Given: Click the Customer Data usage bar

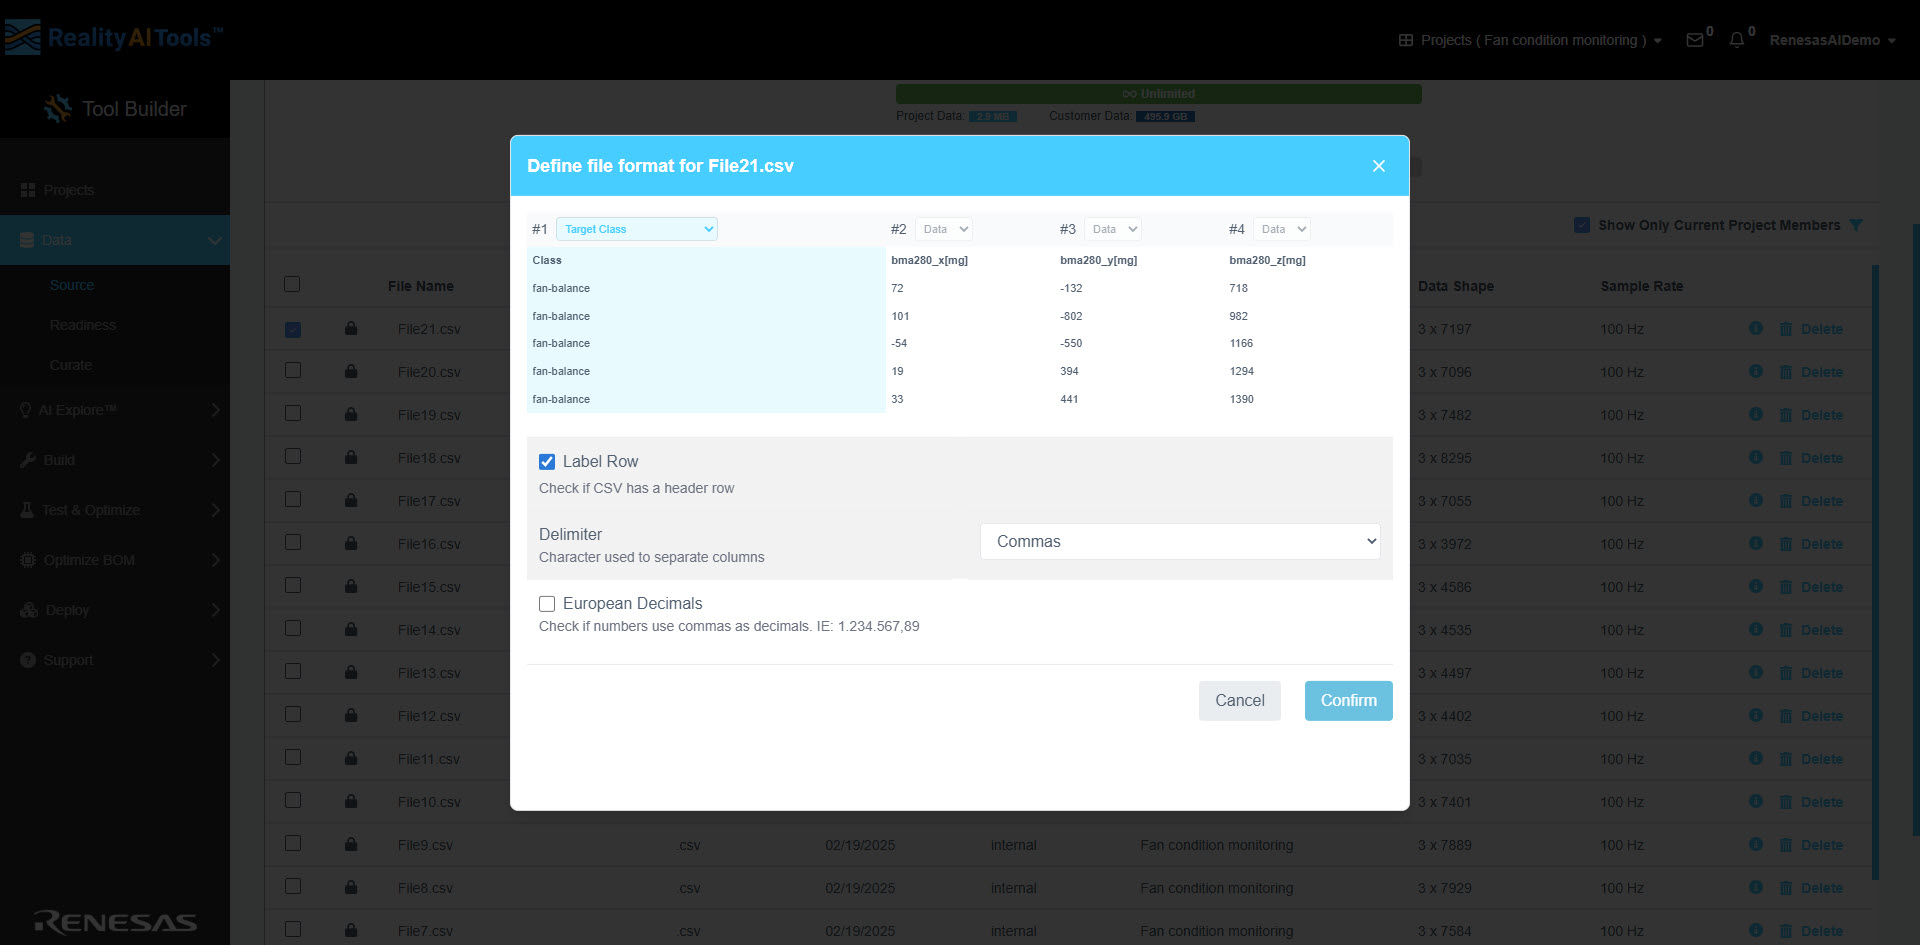Looking at the screenshot, I should pos(1165,116).
